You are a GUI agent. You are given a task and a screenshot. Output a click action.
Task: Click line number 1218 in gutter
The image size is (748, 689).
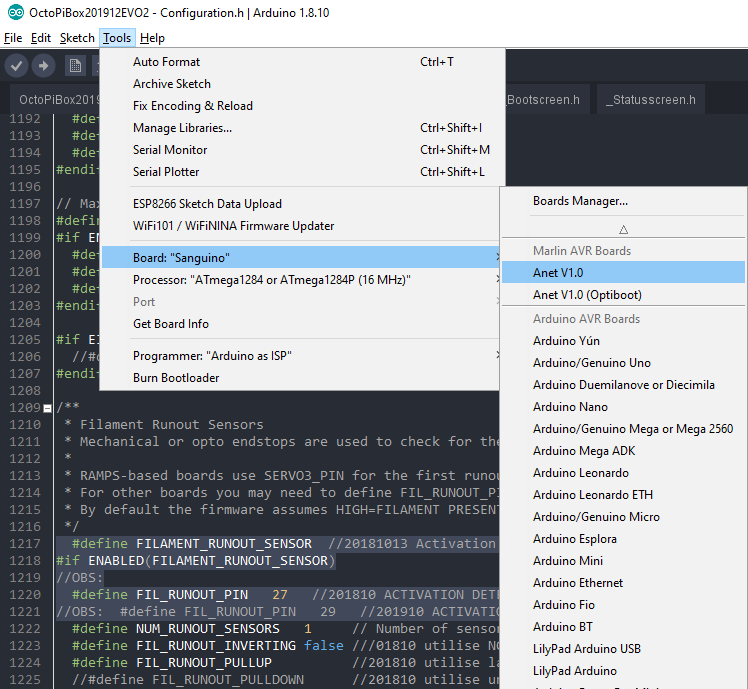point(25,561)
